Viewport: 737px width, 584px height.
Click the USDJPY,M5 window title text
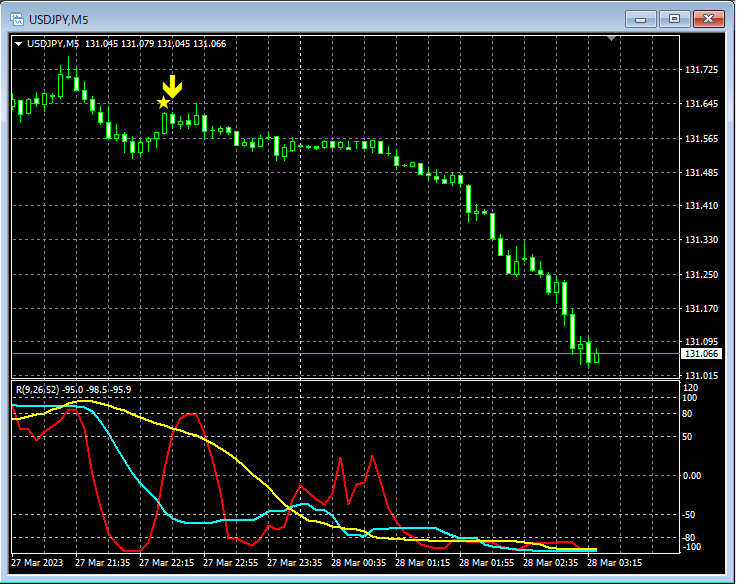[59, 20]
